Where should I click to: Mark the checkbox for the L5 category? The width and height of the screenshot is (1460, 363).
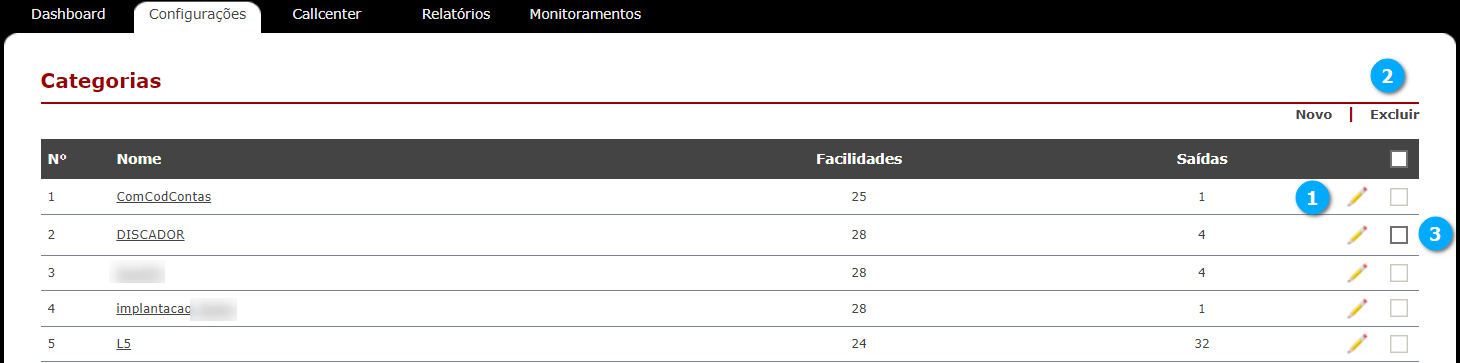(1399, 344)
